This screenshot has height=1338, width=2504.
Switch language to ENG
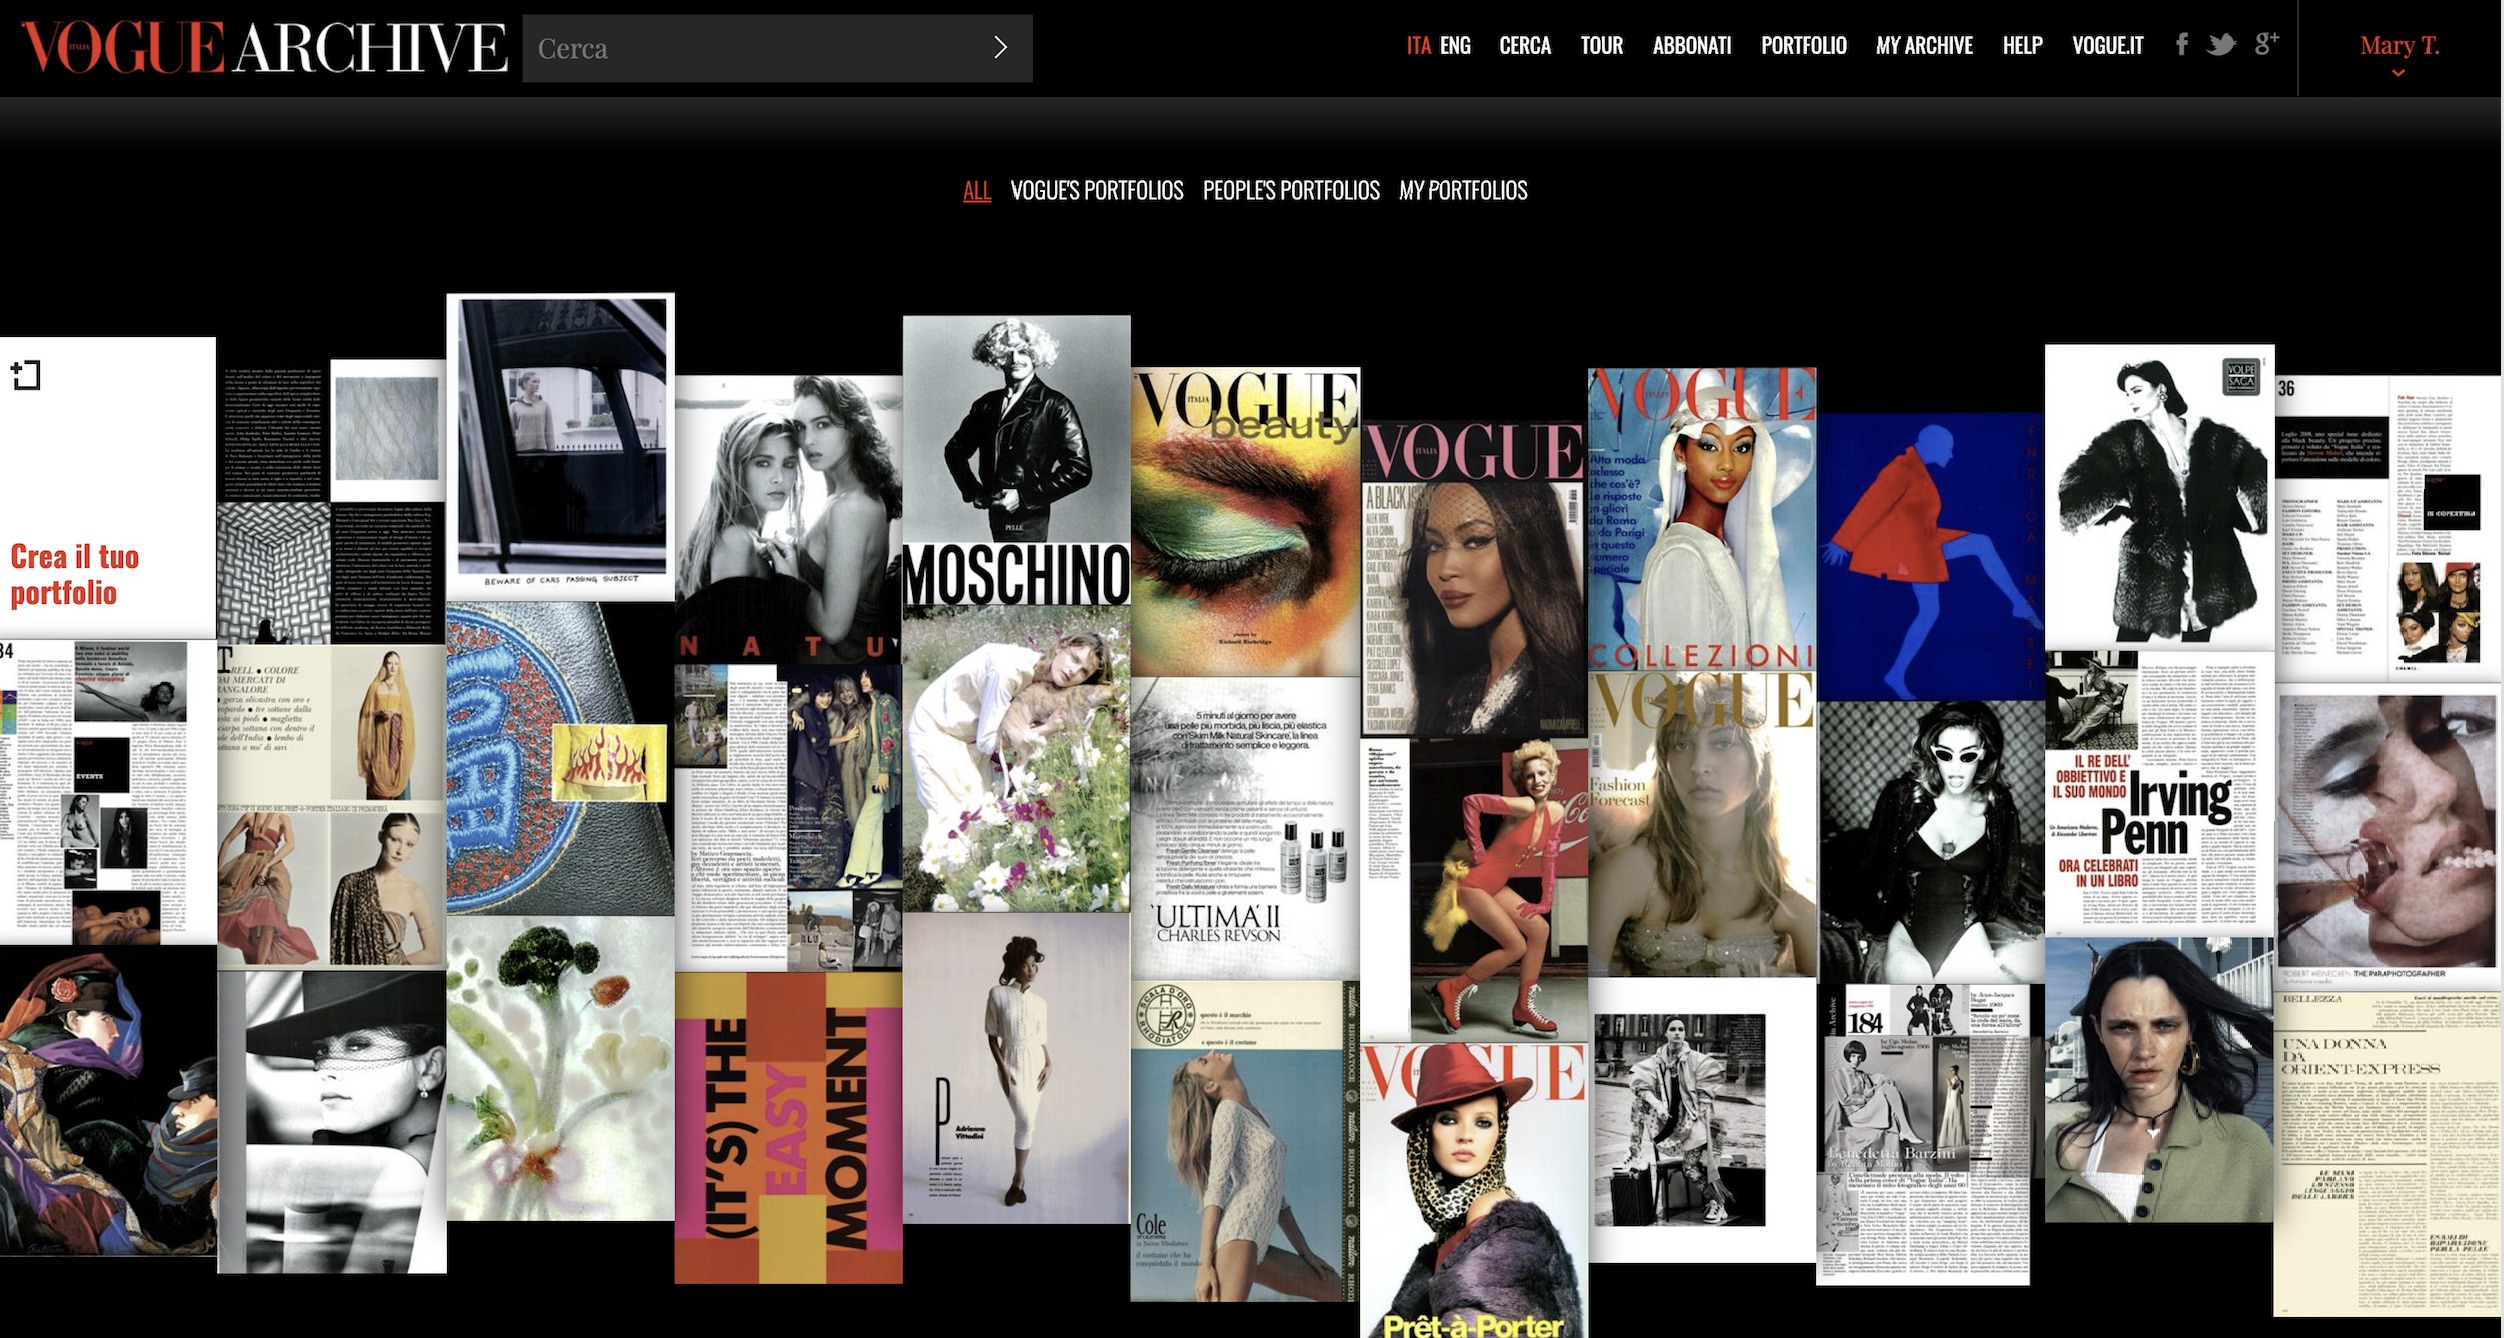click(x=1455, y=45)
